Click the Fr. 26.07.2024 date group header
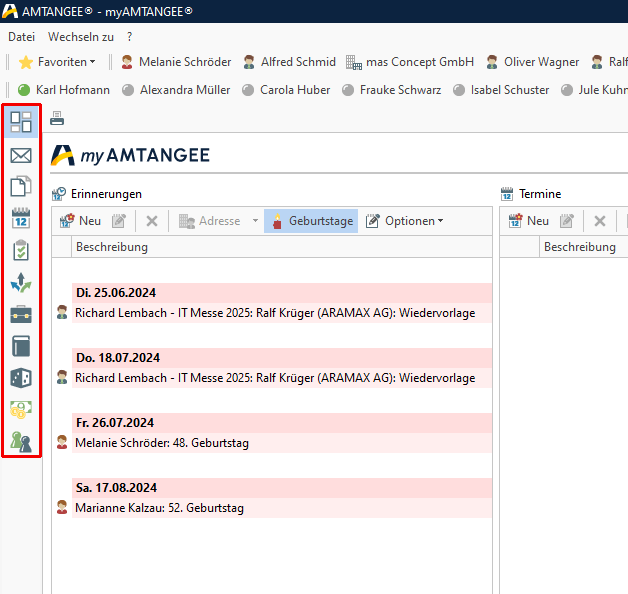 pos(282,423)
